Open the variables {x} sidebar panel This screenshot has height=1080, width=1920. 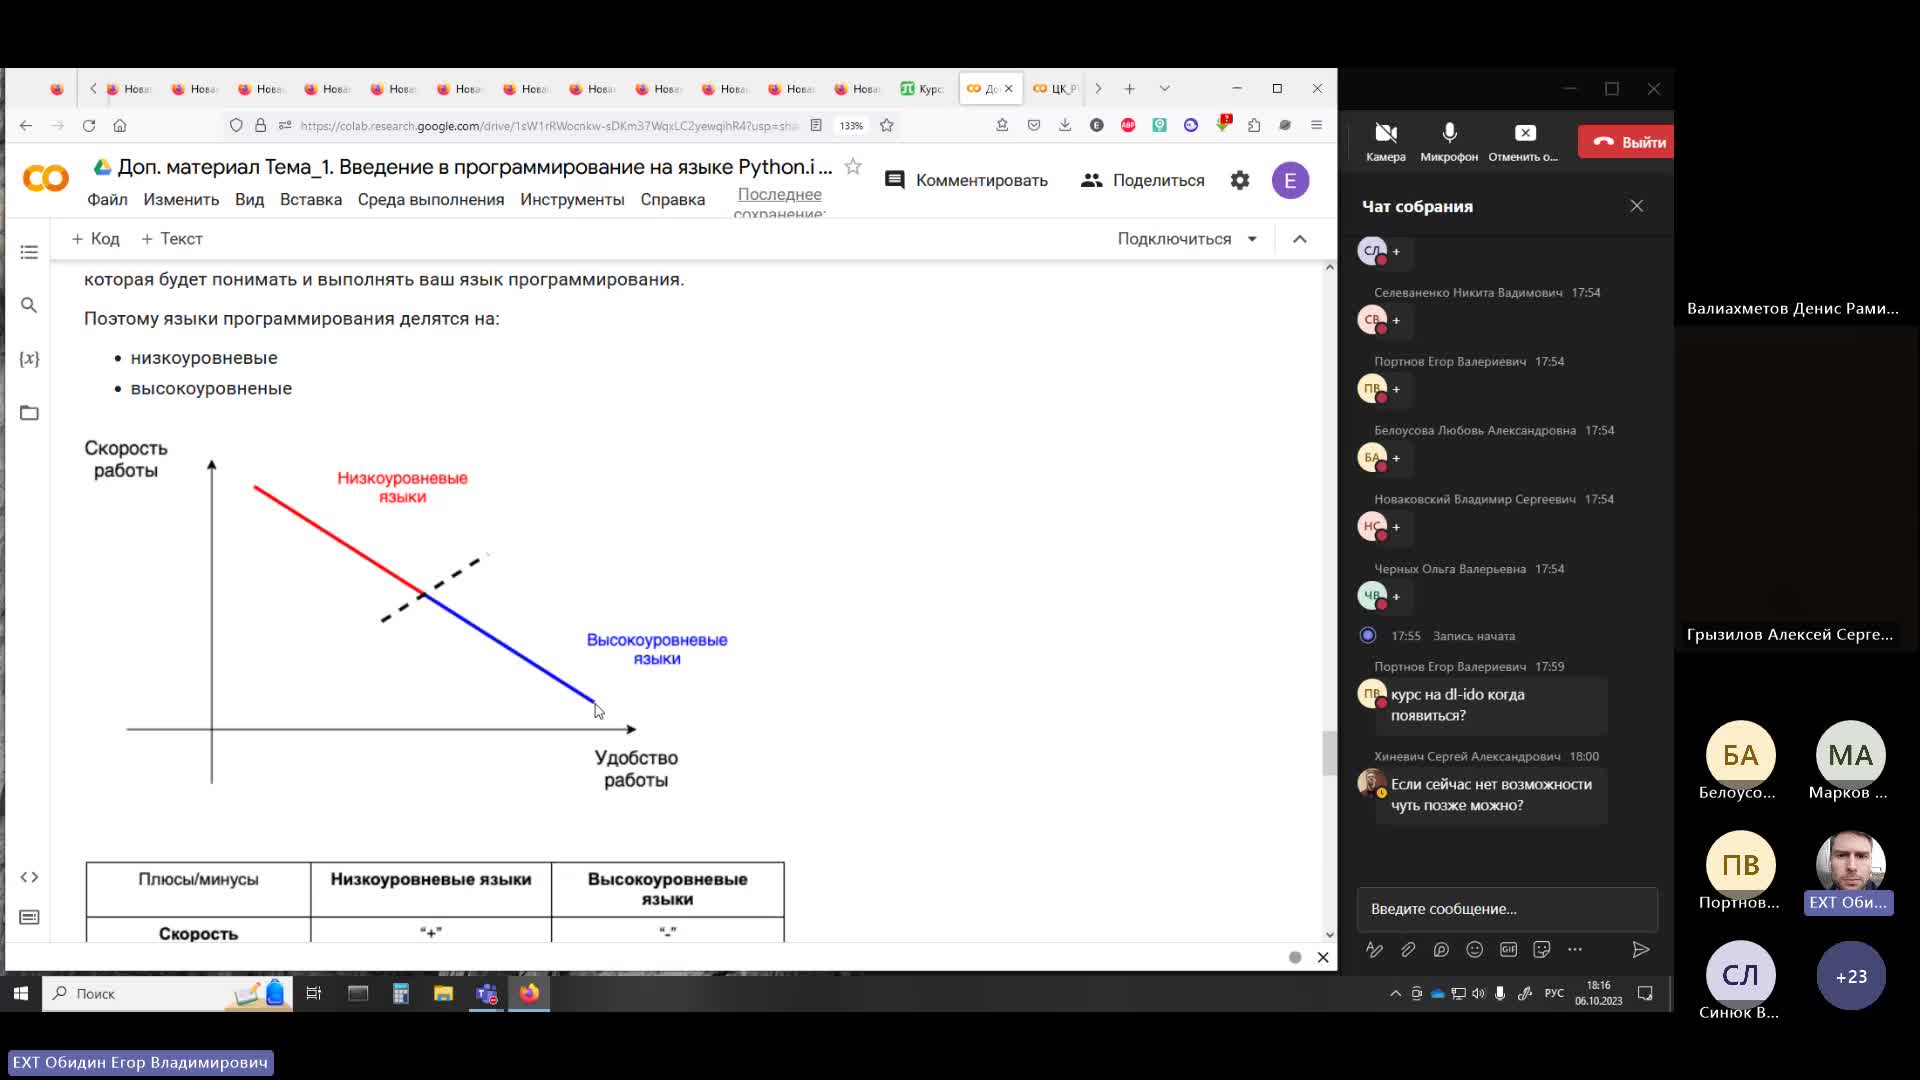(29, 358)
